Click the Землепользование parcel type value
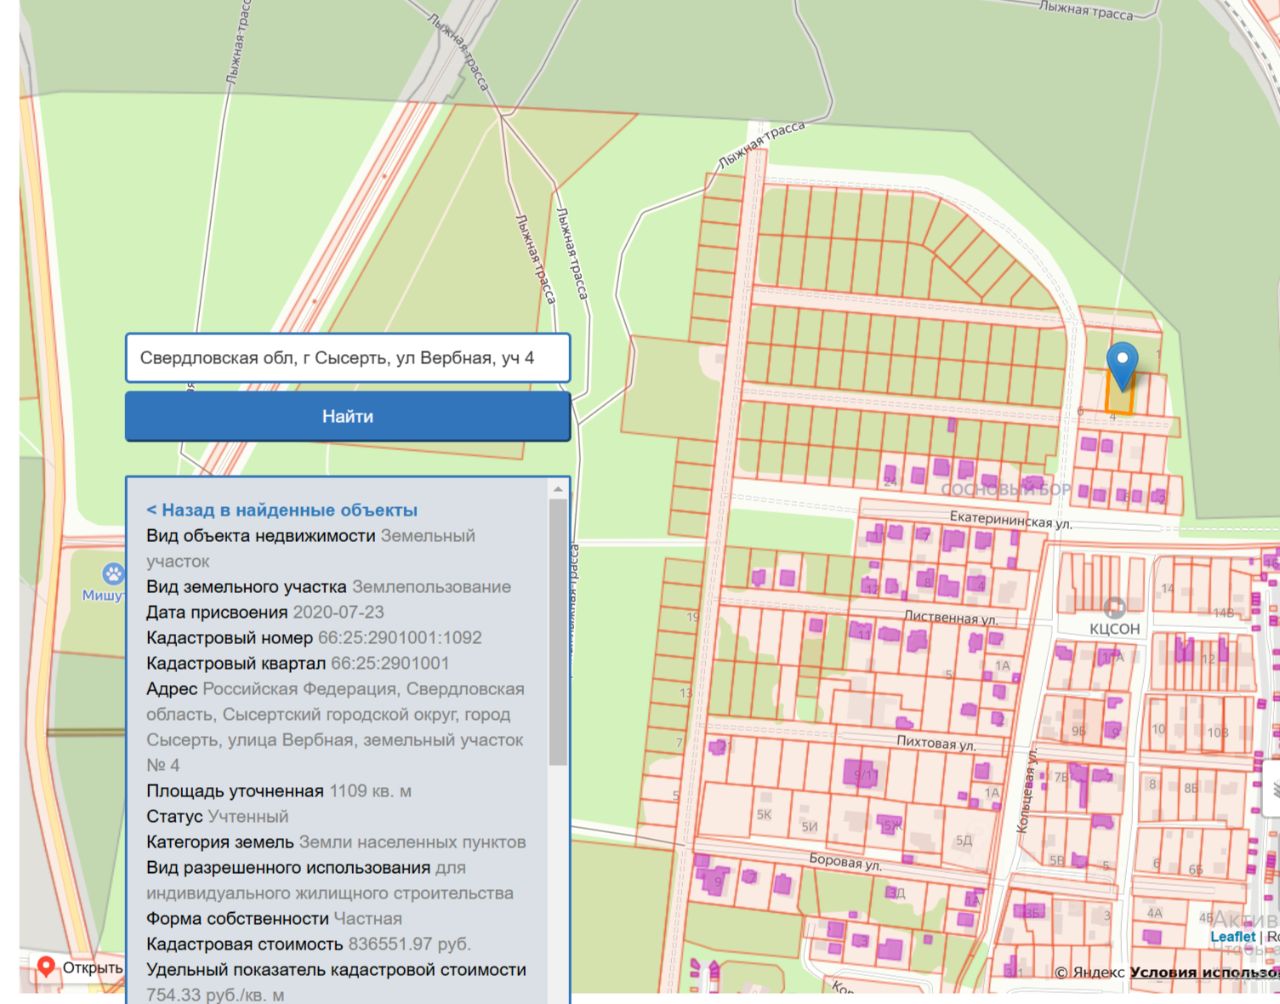This screenshot has width=1280, height=1004. tap(431, 587)
